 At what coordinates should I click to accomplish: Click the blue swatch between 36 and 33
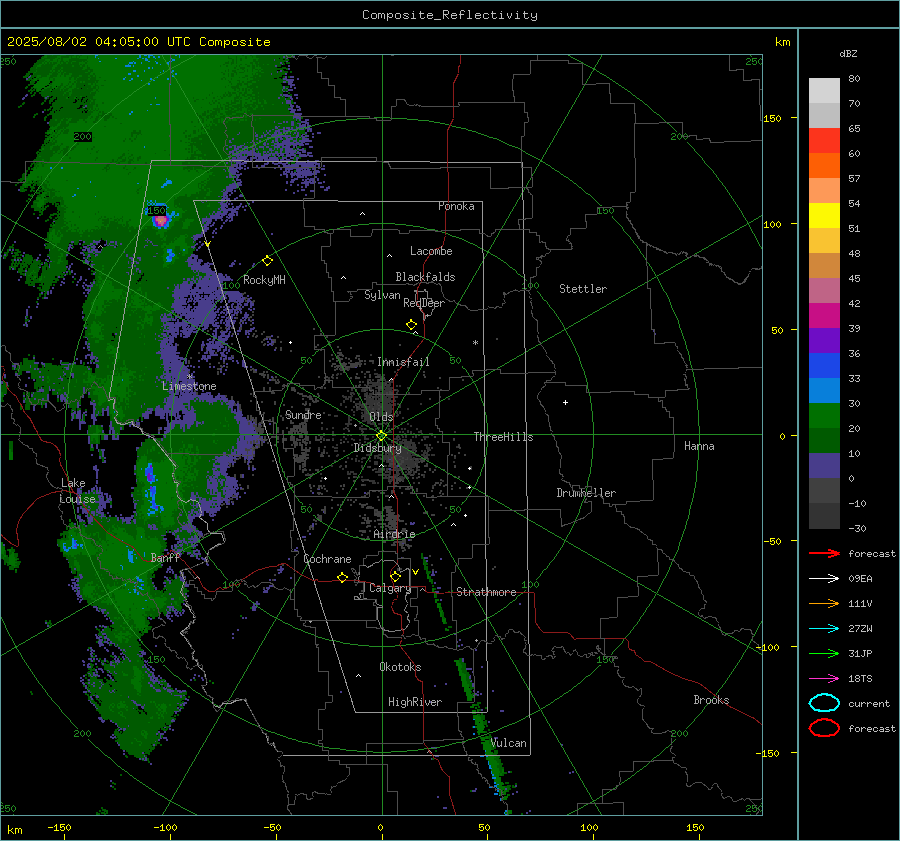(x=824, y=366)
